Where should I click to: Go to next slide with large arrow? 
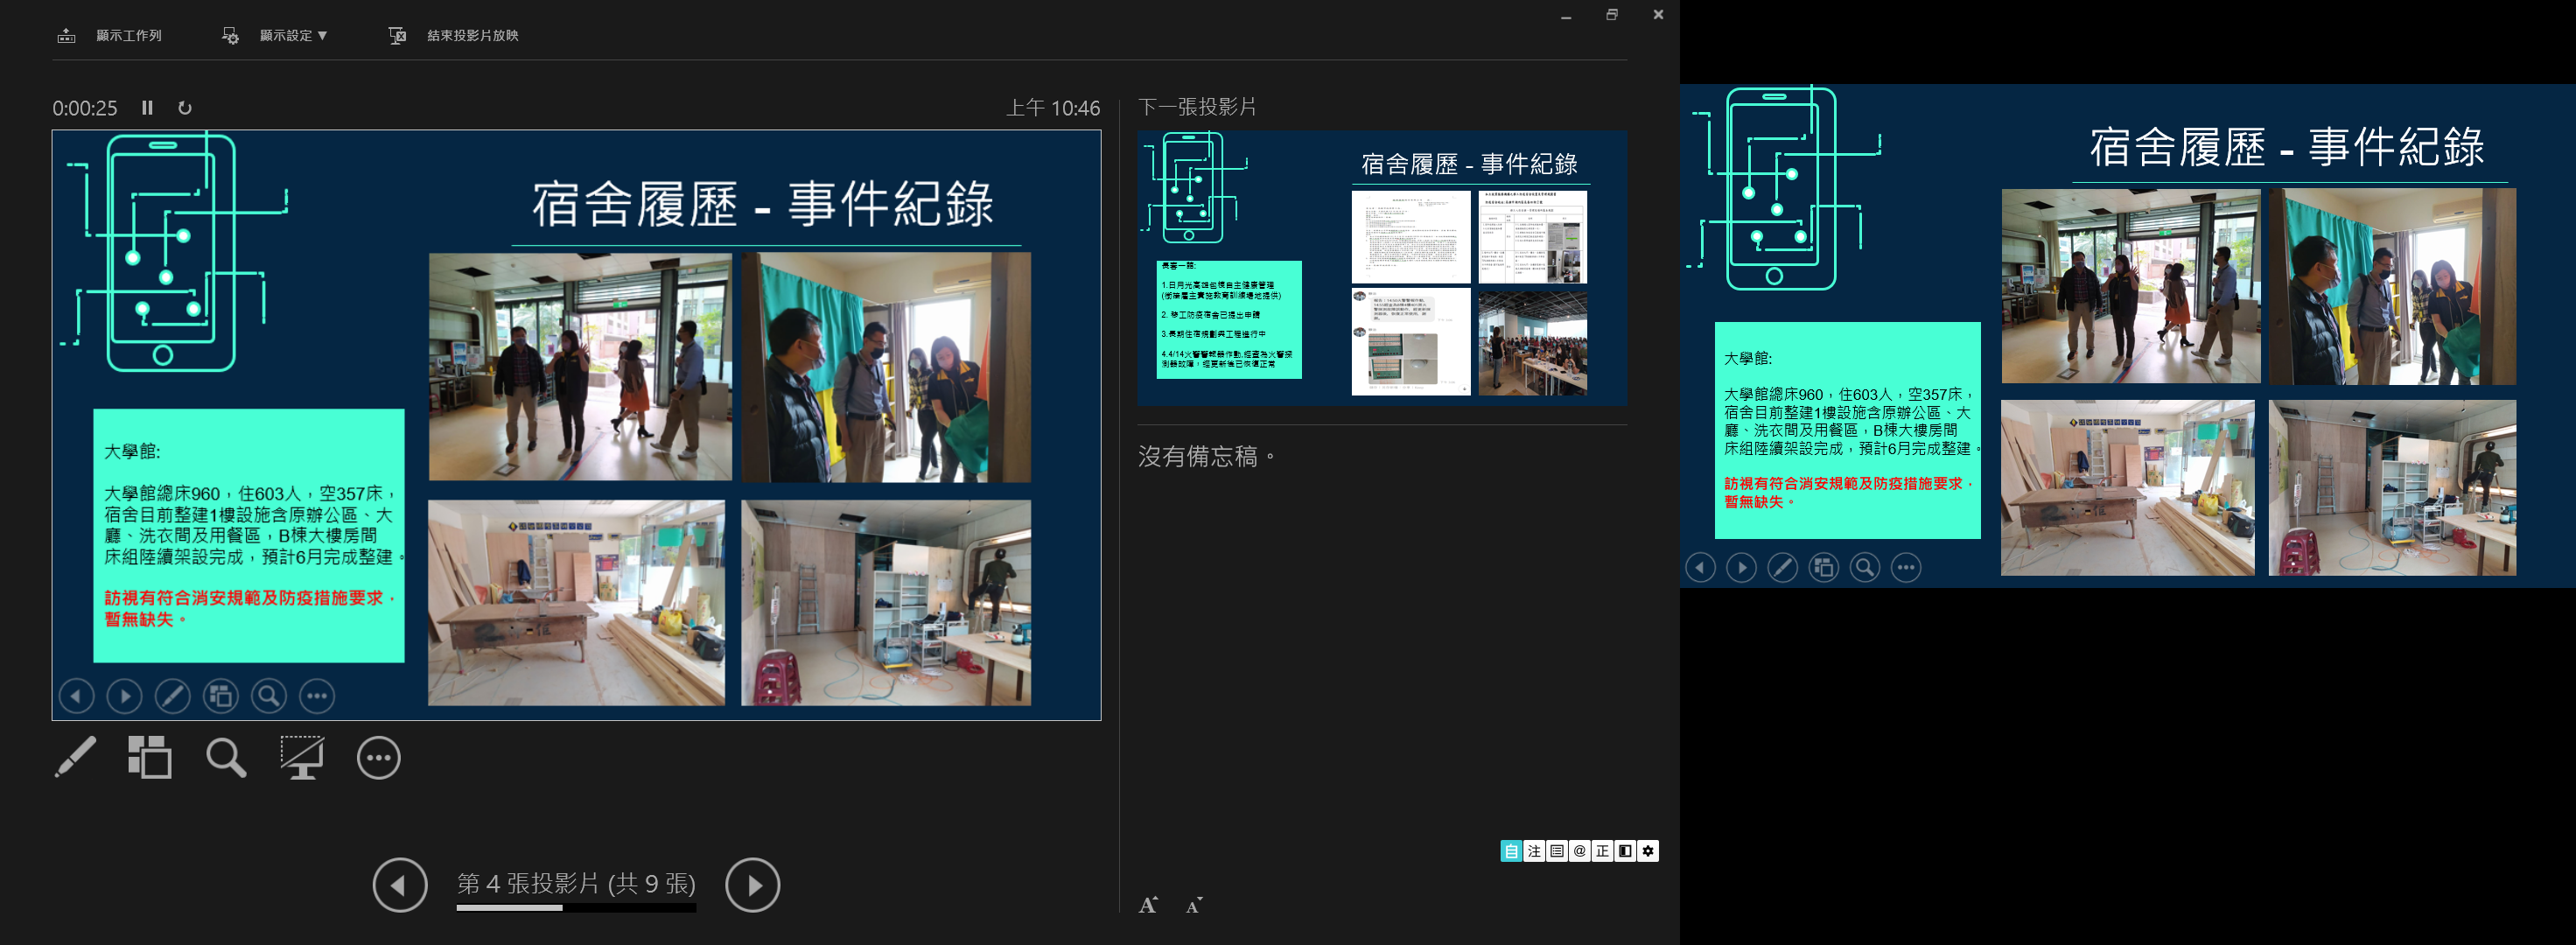[x=752, y=885]
